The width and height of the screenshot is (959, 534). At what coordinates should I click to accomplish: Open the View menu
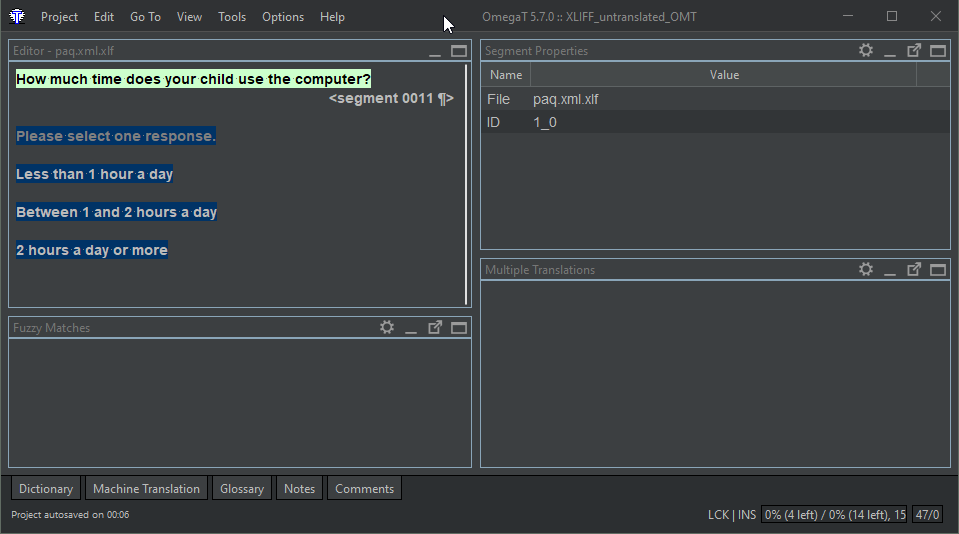coord(190,17)
